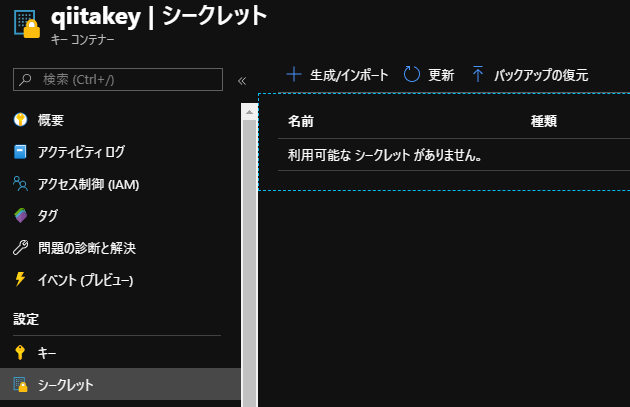Click the イベント lightning bolt icon
The height and width of the screenshot is (407, 630).
tap(20, 279)
